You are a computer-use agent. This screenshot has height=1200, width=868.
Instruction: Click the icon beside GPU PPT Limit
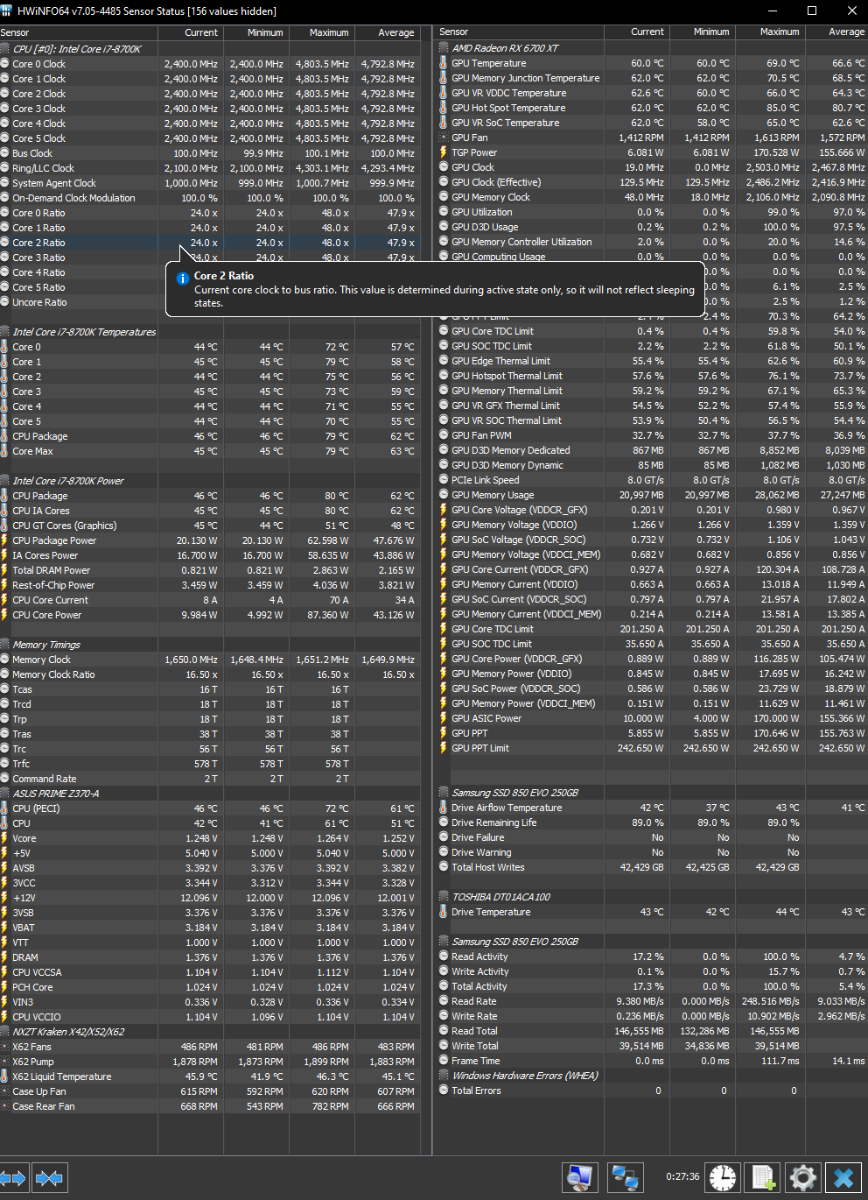[x=443, y=748]
